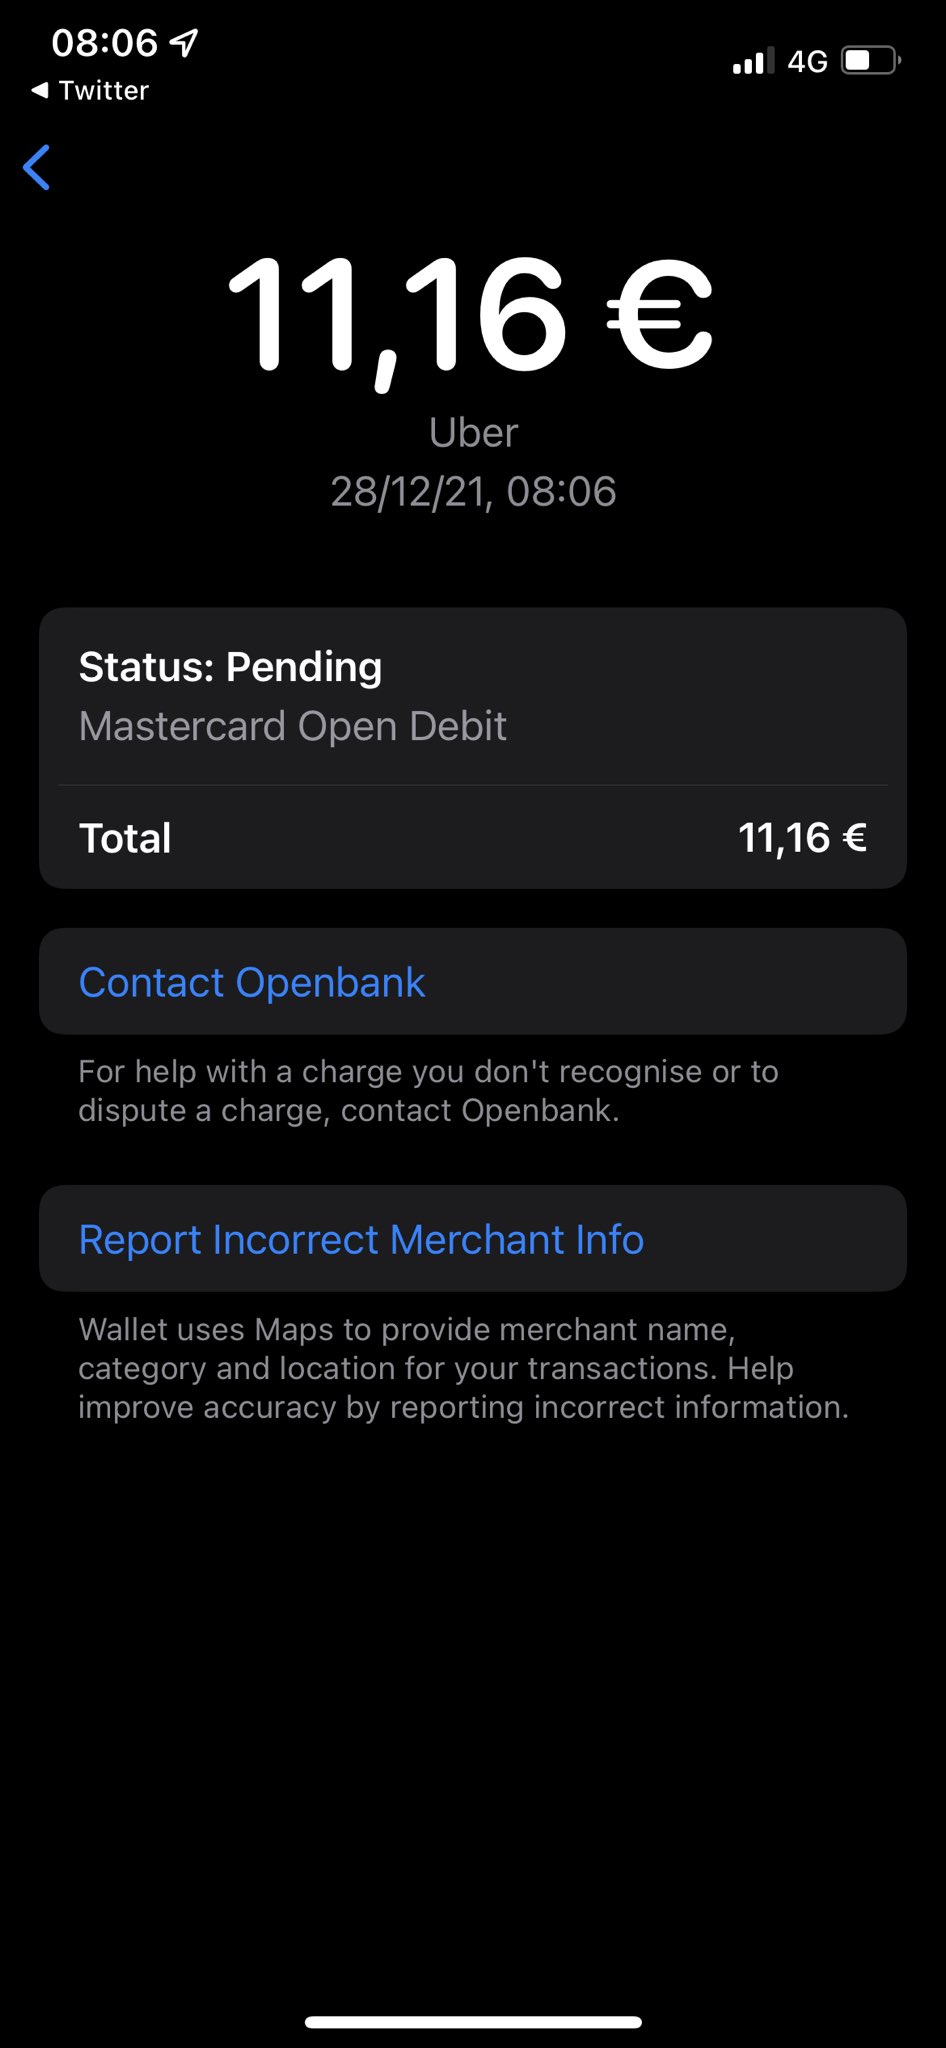
Task: Open Contact Openbank
Action: point(252,982)
